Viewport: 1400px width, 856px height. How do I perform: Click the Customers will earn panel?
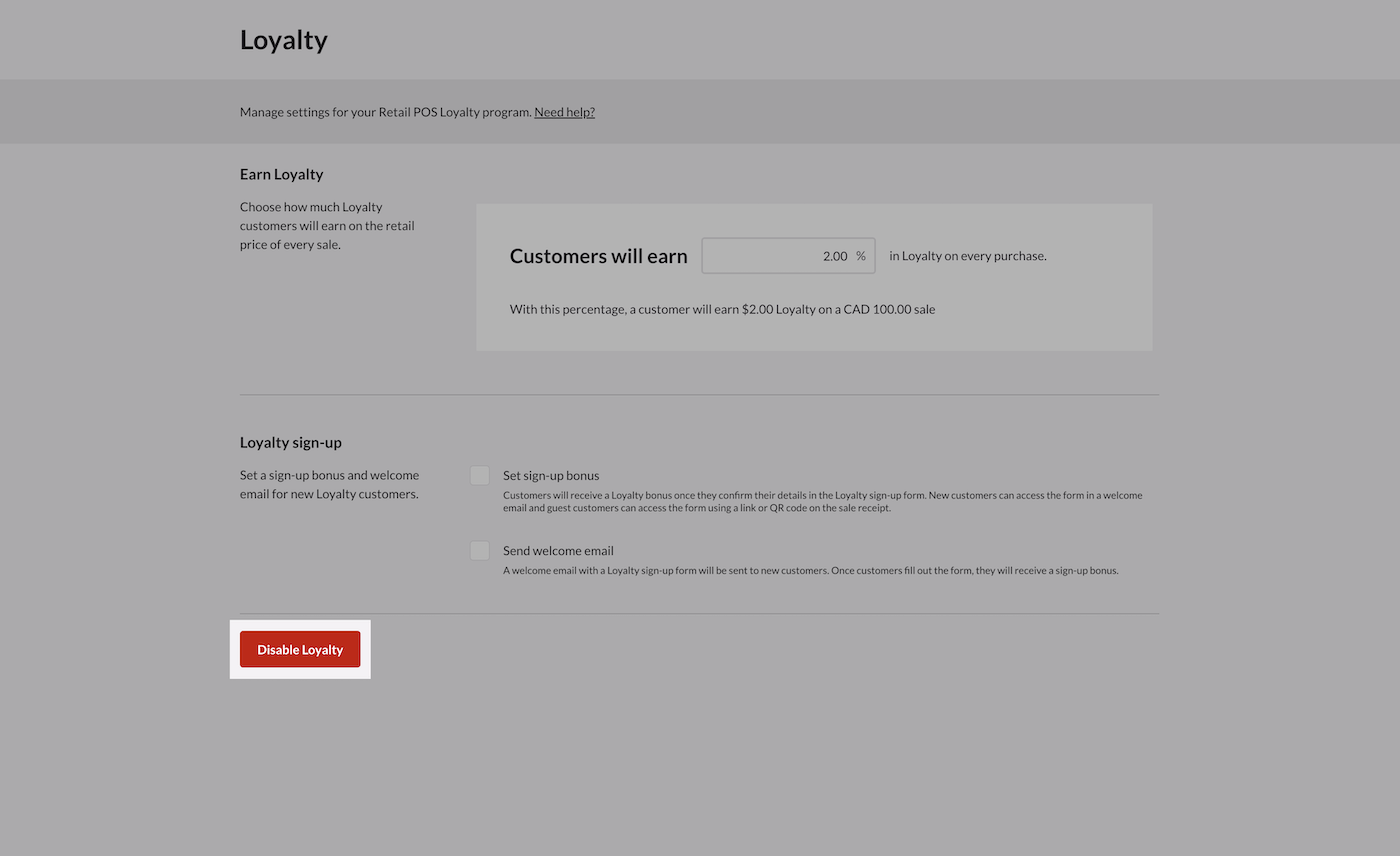[815, 277]
